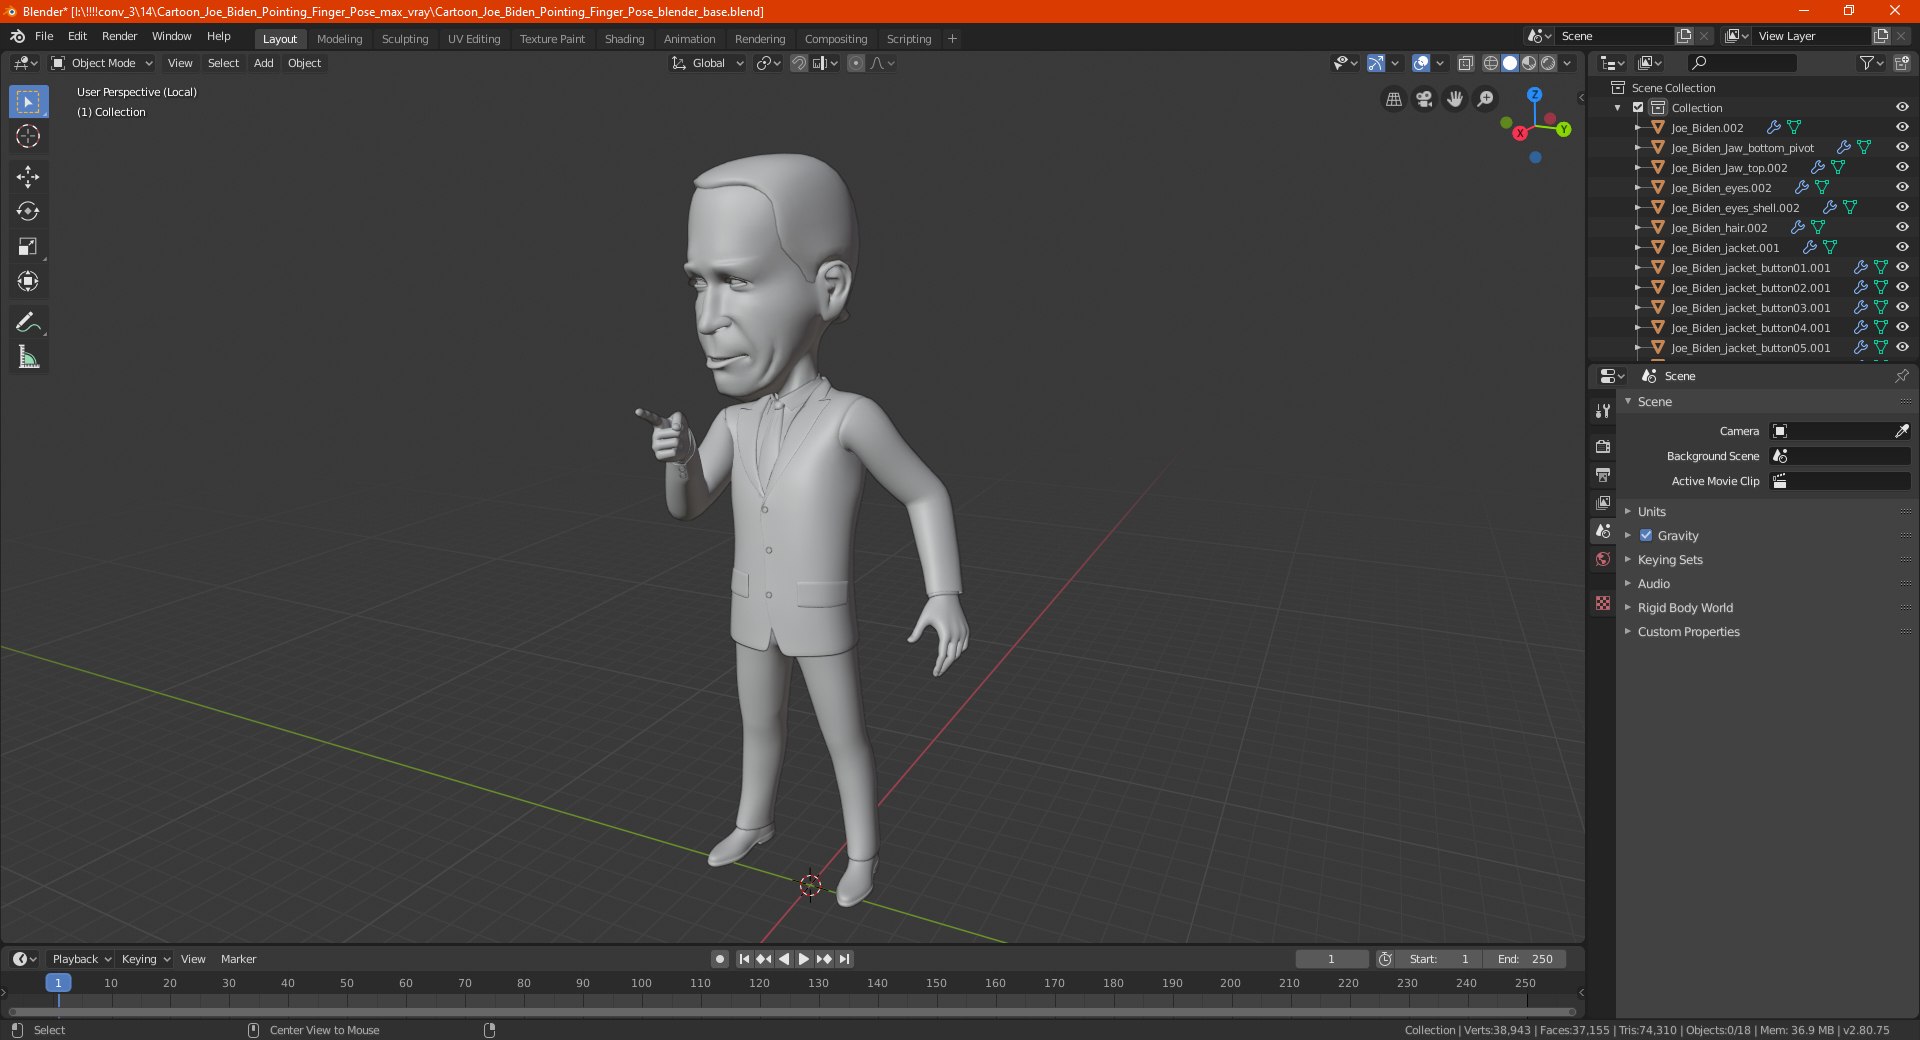The height and width of the screenshot is (1040, 1920).
Task: Expand the Audio panel
Action: tap(1653, 583)
